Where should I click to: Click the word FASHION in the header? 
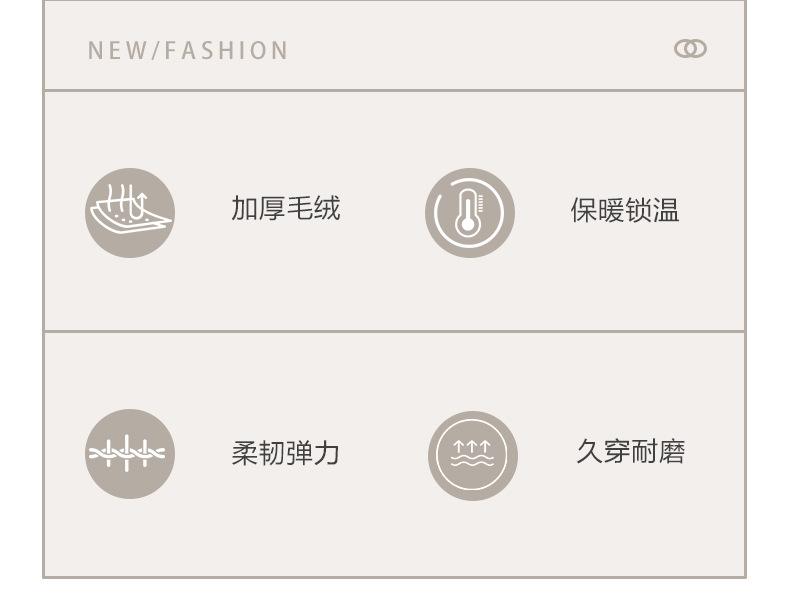click(226, 50)
